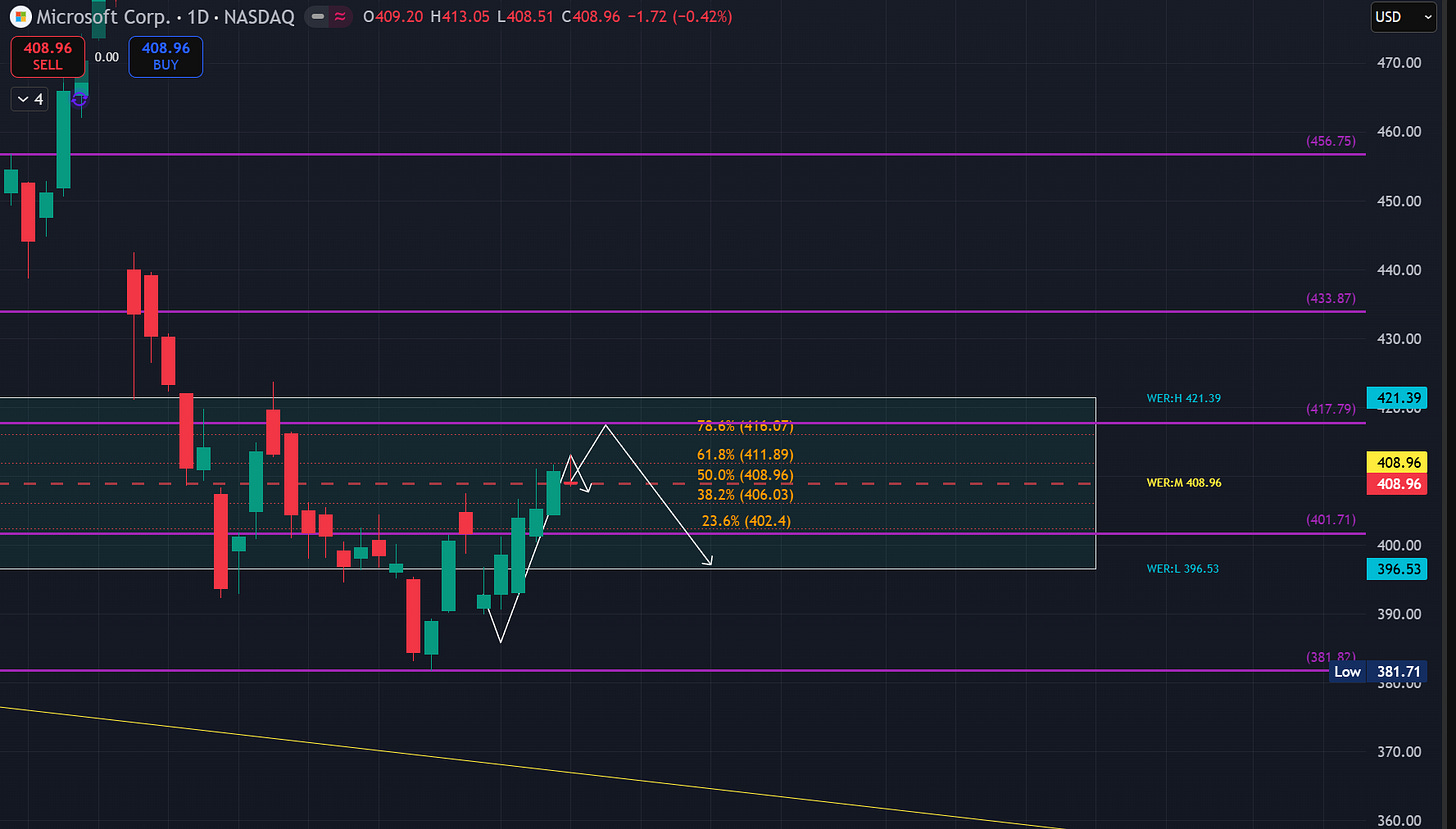Click the WER:L 396.53 label

point(1183,568)
